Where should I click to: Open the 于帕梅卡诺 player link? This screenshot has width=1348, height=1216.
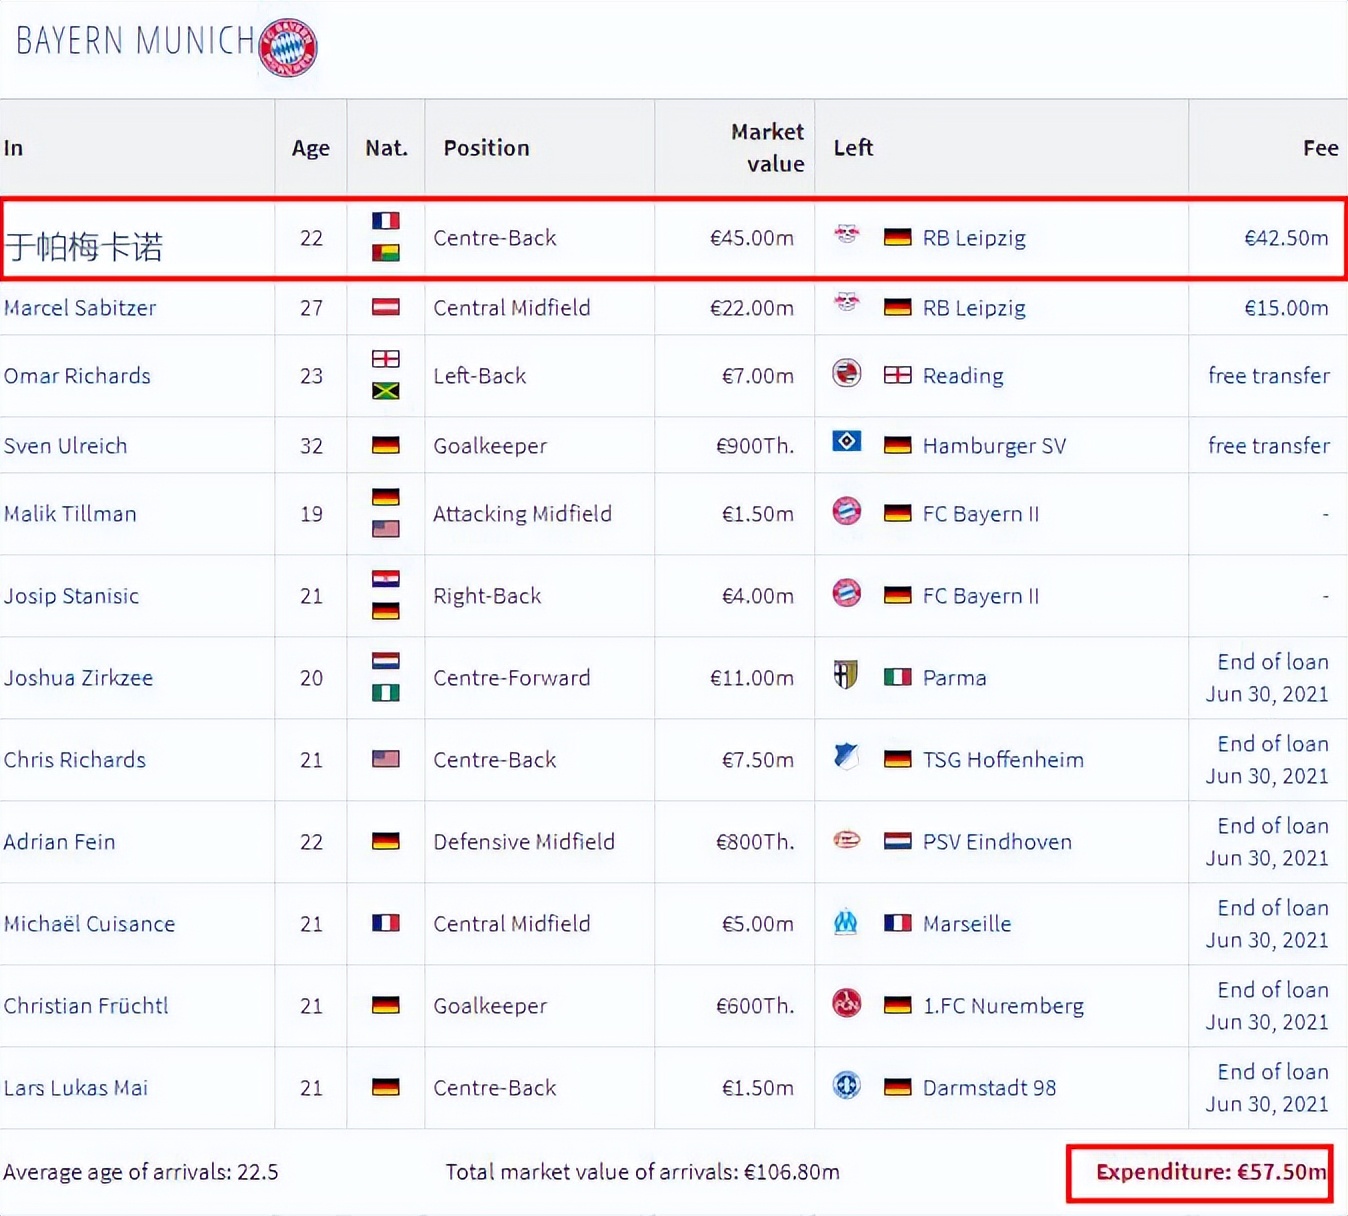pyautogui.click(x=84, y=247)
